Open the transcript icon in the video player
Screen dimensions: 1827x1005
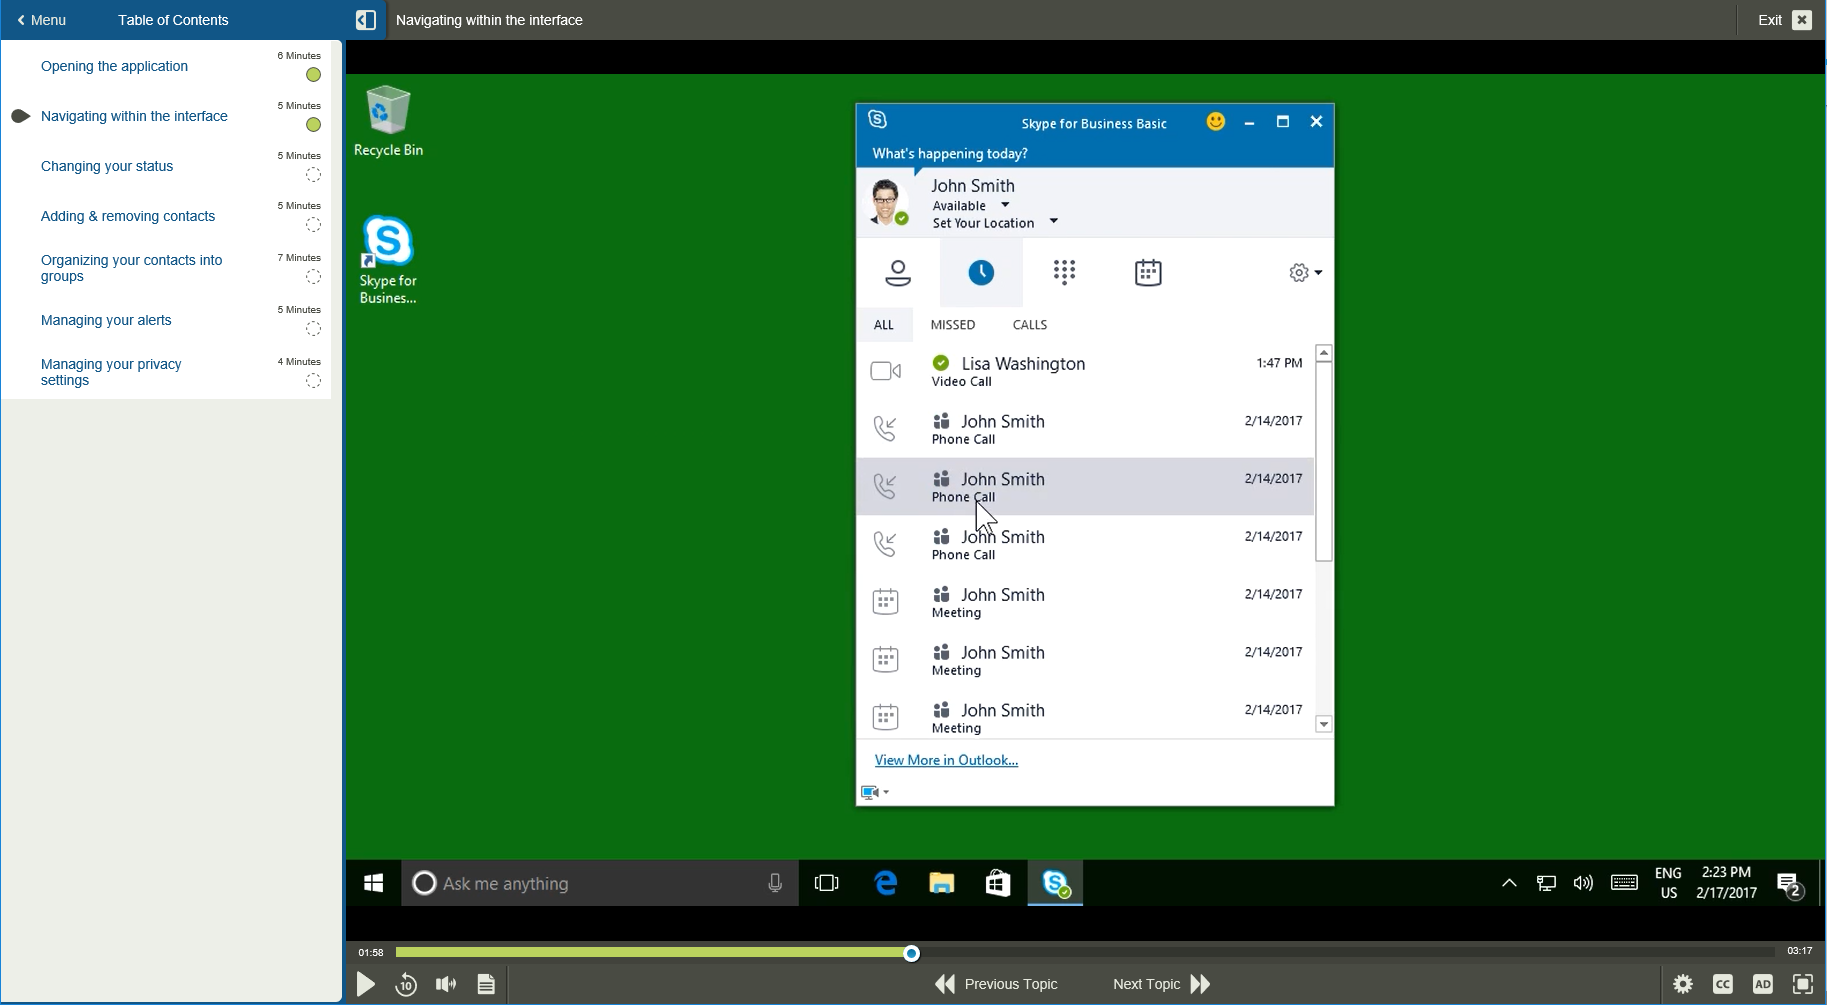point(486,984)
